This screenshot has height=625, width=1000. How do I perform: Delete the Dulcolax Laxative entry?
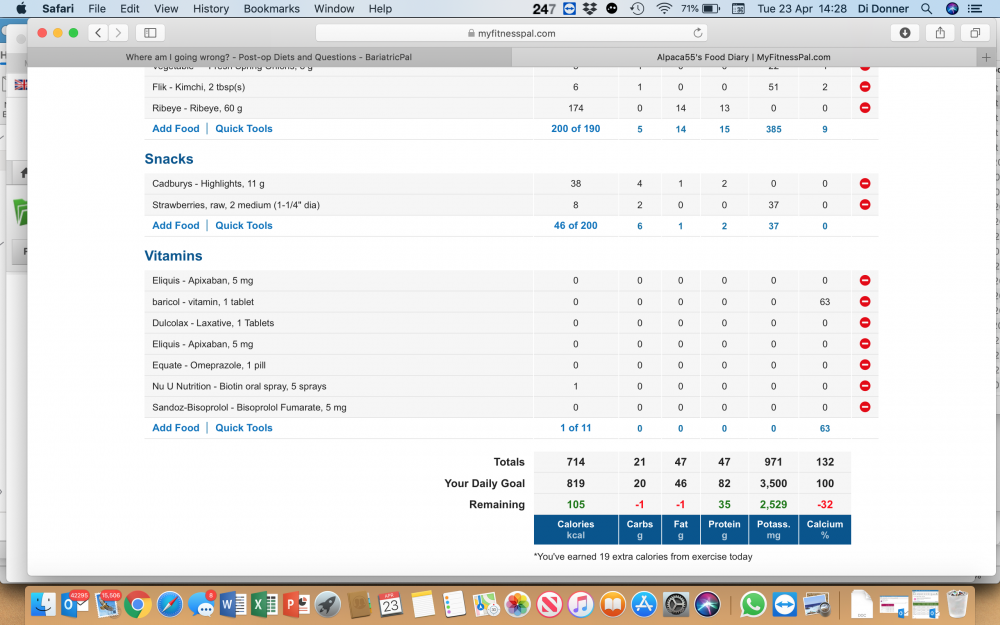tap(865, 323)
